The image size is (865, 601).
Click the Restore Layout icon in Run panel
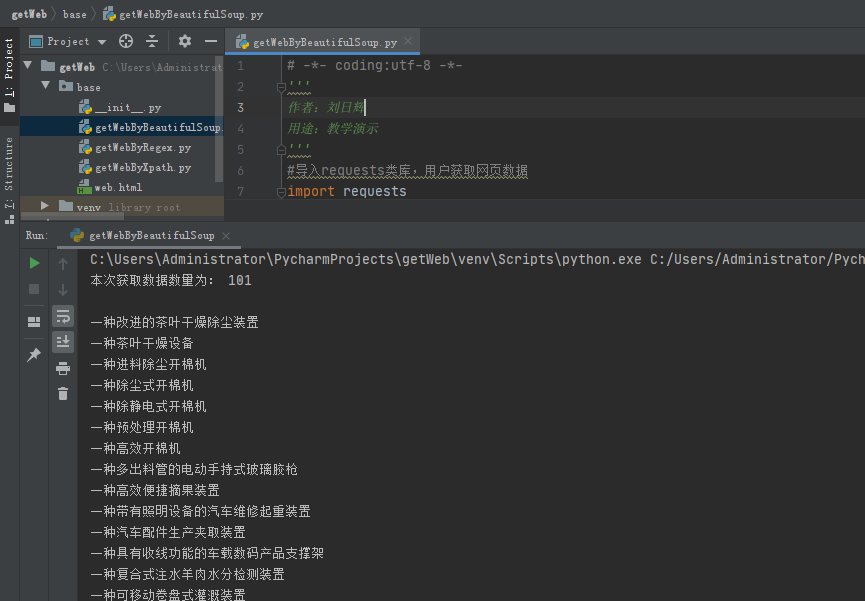(34, 322)
